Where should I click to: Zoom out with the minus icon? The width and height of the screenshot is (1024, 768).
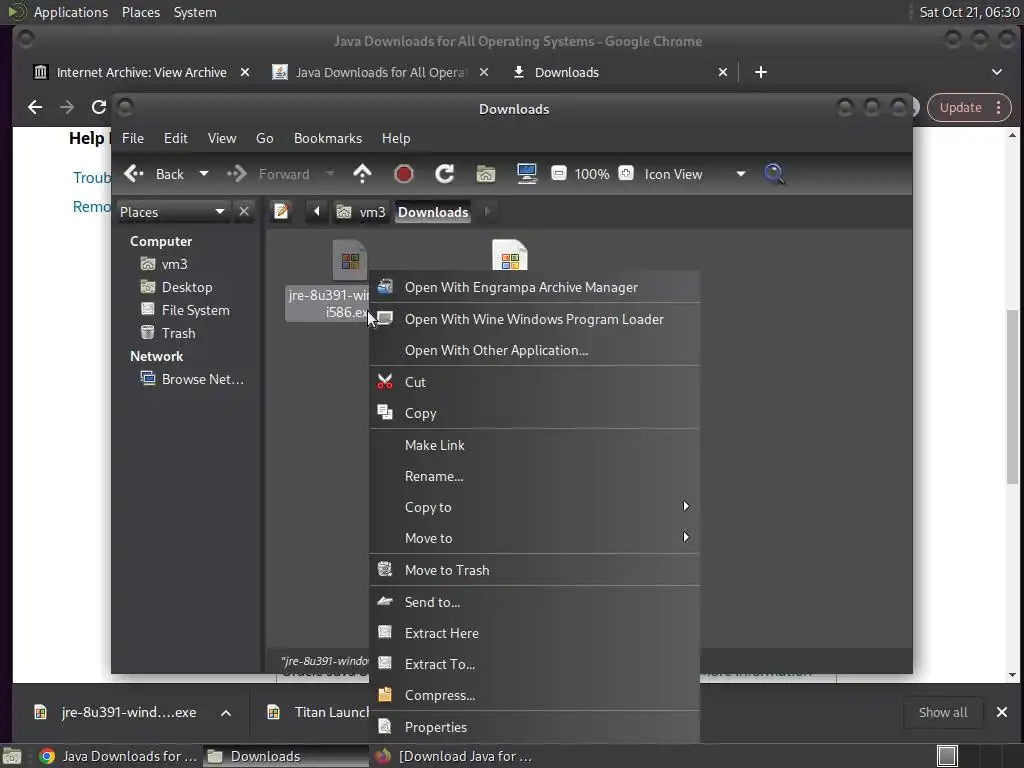(x=558, y=174)
